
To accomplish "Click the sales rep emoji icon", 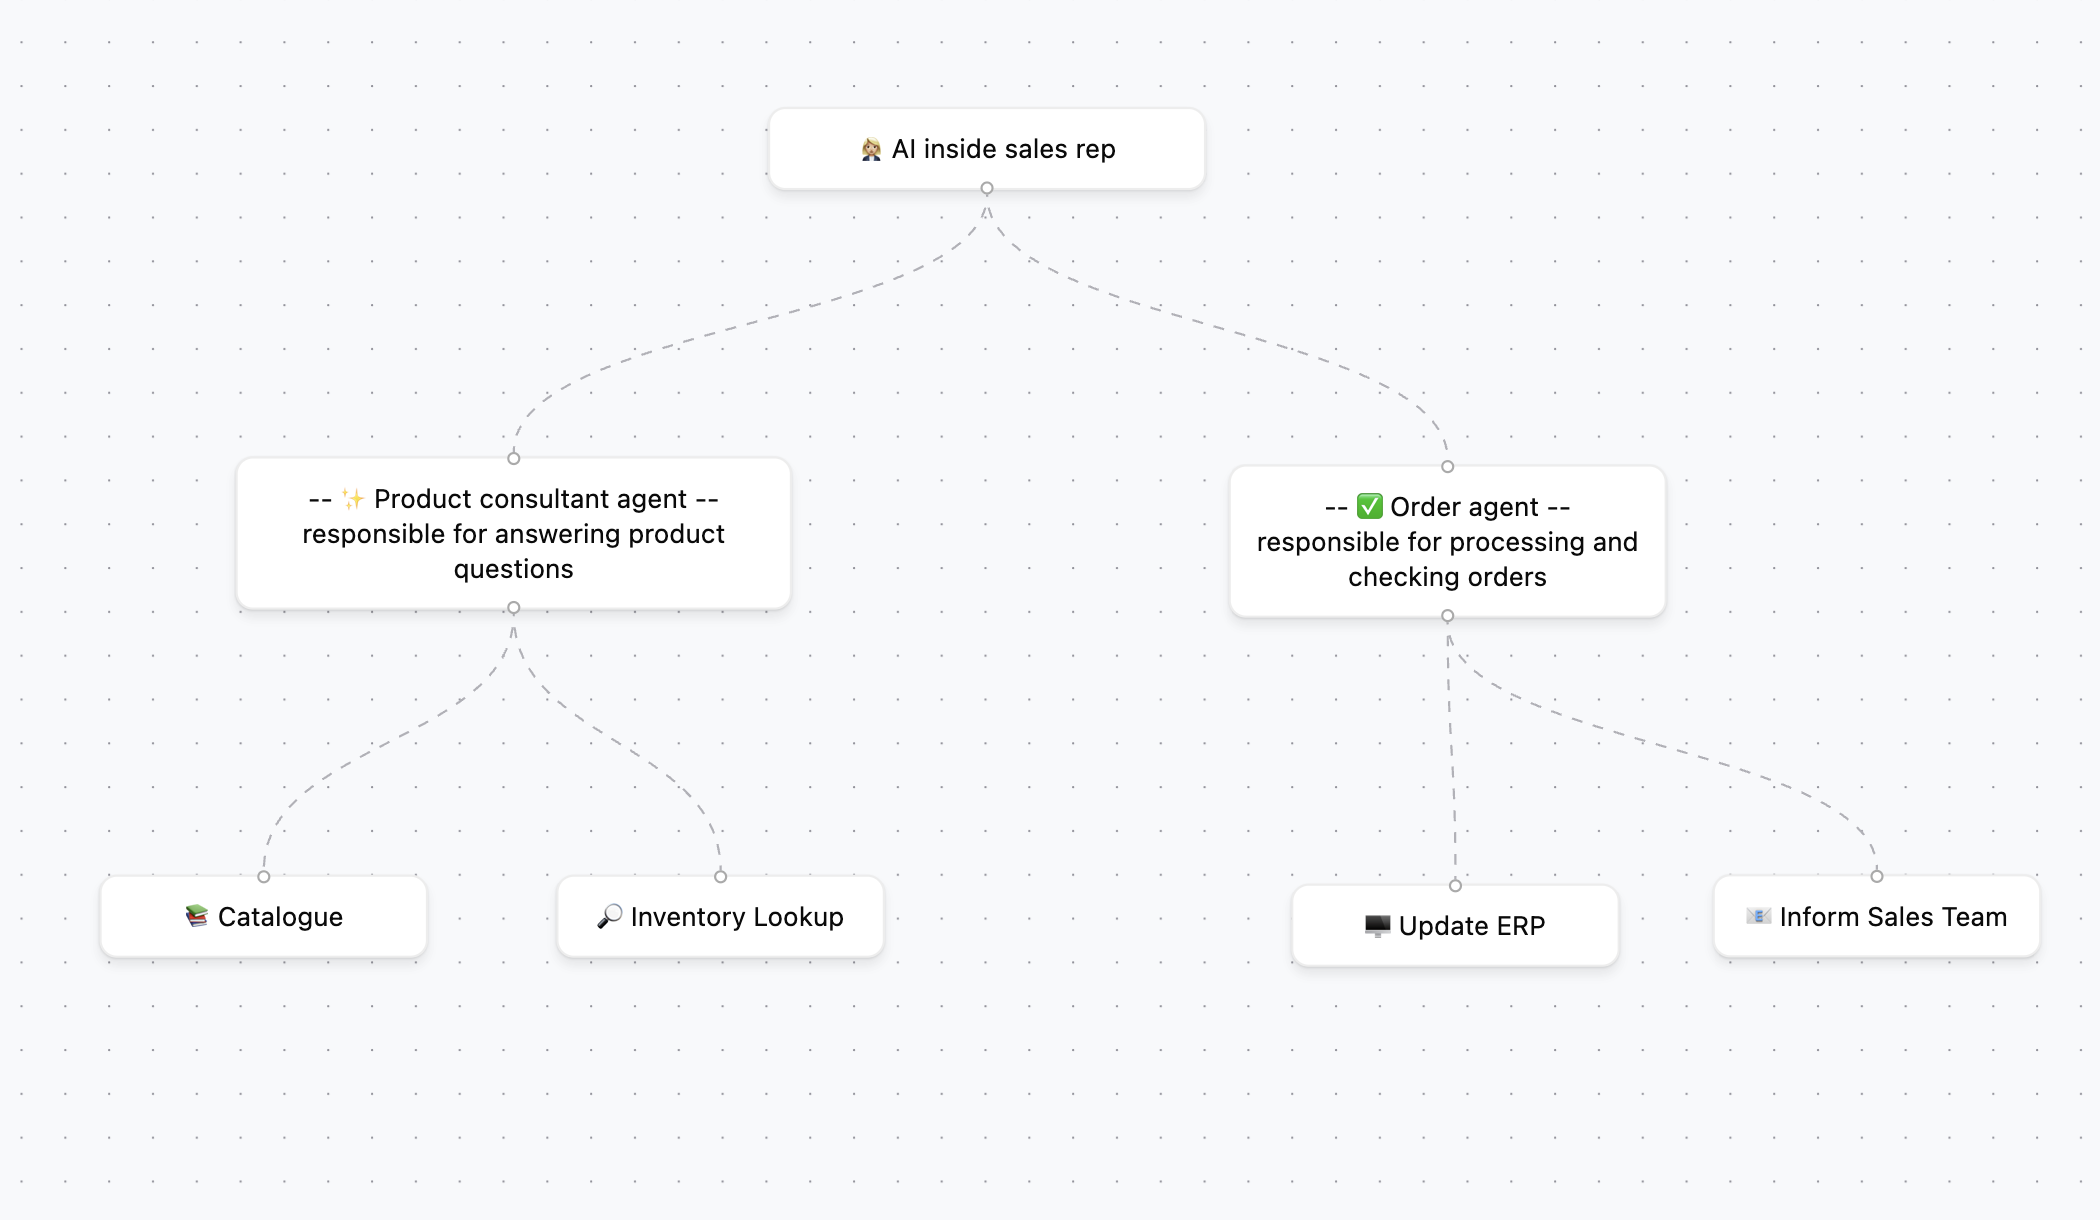I will pyautogui.click(x=871, y=150).
